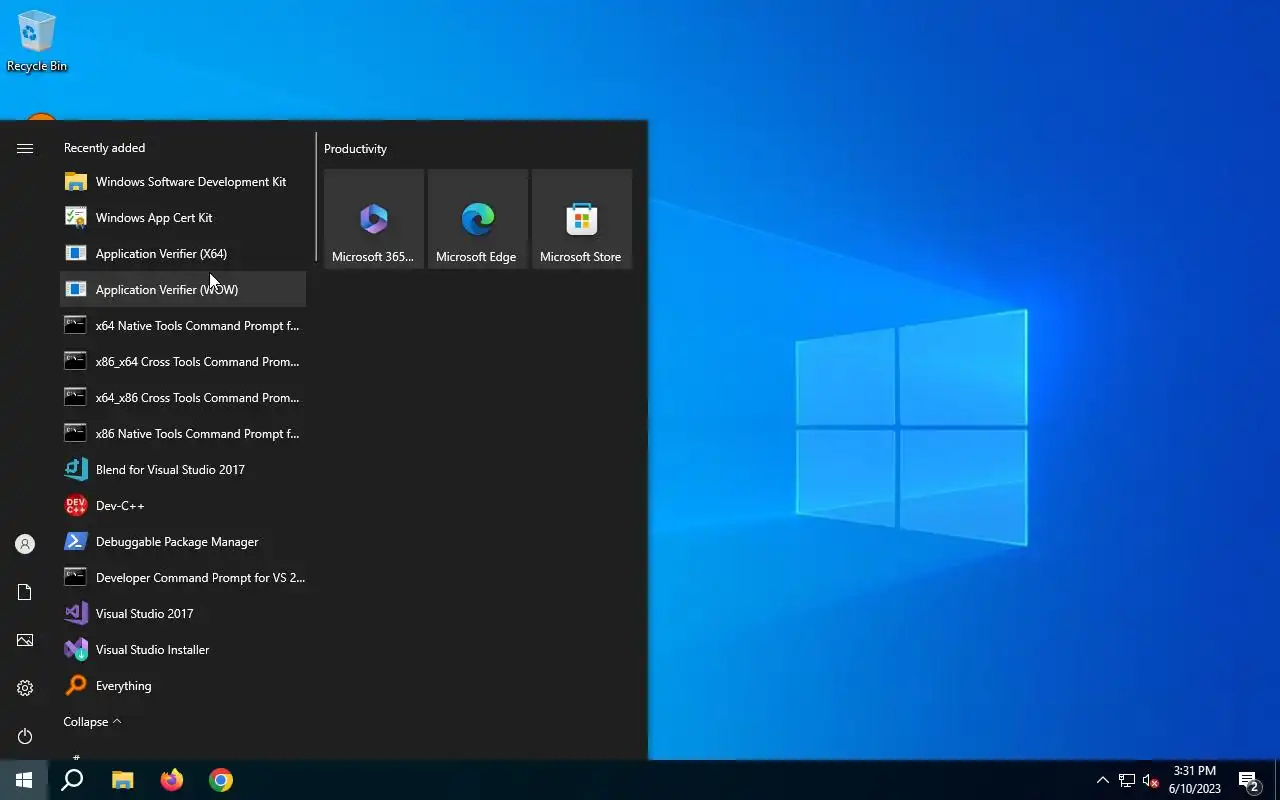Launch Google Chrome from the taskbar
Screen dimensions: 1280x800
click(x=221, y=780)
